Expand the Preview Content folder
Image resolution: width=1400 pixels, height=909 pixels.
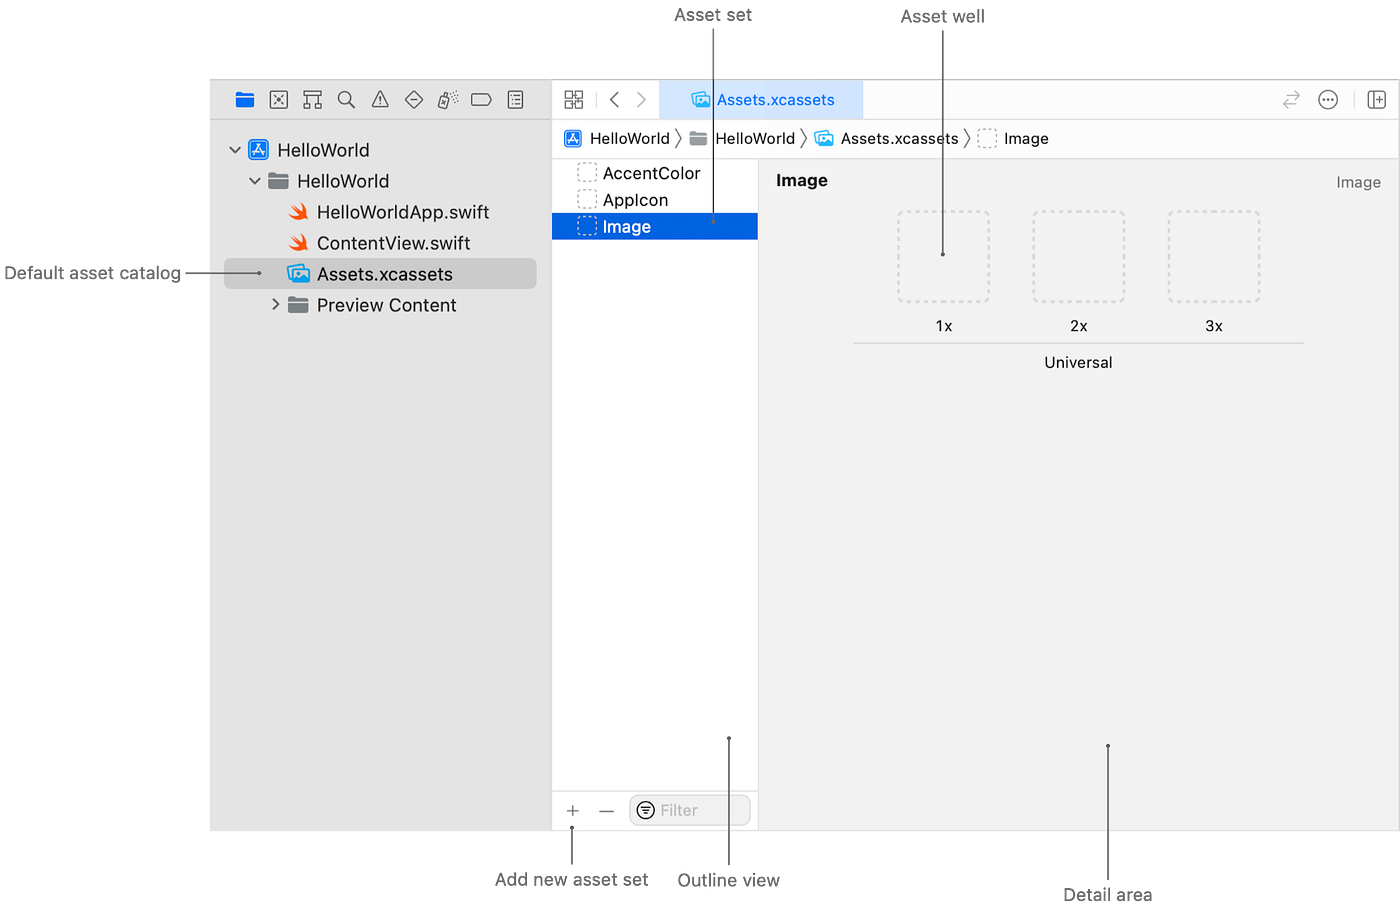(x=275, y=304)
